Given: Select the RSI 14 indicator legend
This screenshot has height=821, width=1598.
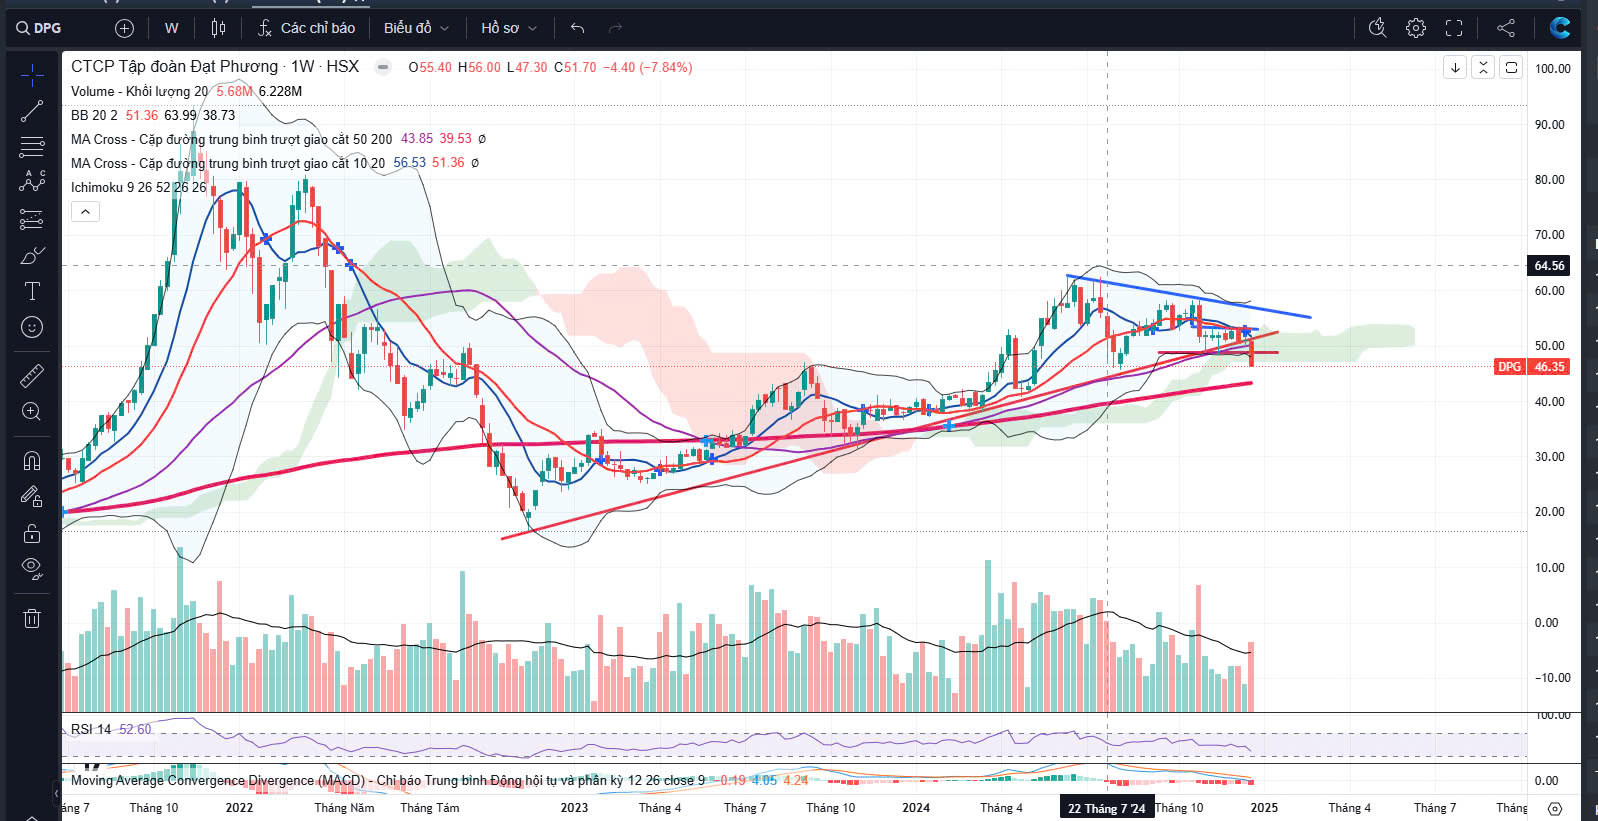Looking at the screenshot, I should tap(91, 729).
